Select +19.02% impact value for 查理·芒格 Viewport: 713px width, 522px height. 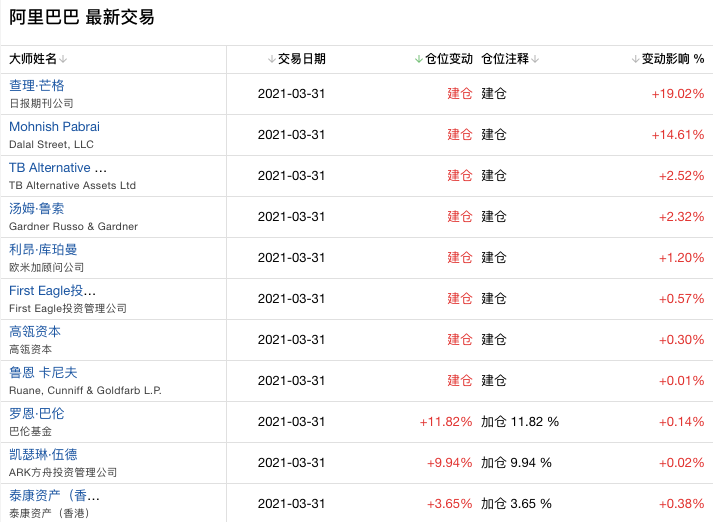click(x=678, y=94)
